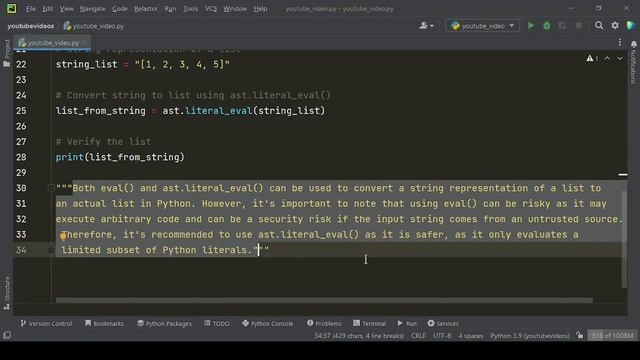
Task: Open Search Everywhere magnifier
Action: tap(599, 26)
